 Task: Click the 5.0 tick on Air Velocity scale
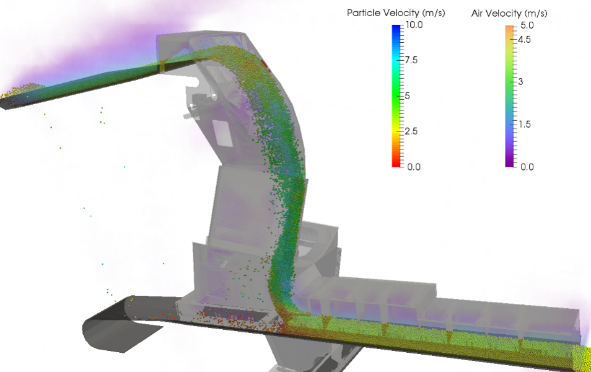tap(527, 25)
